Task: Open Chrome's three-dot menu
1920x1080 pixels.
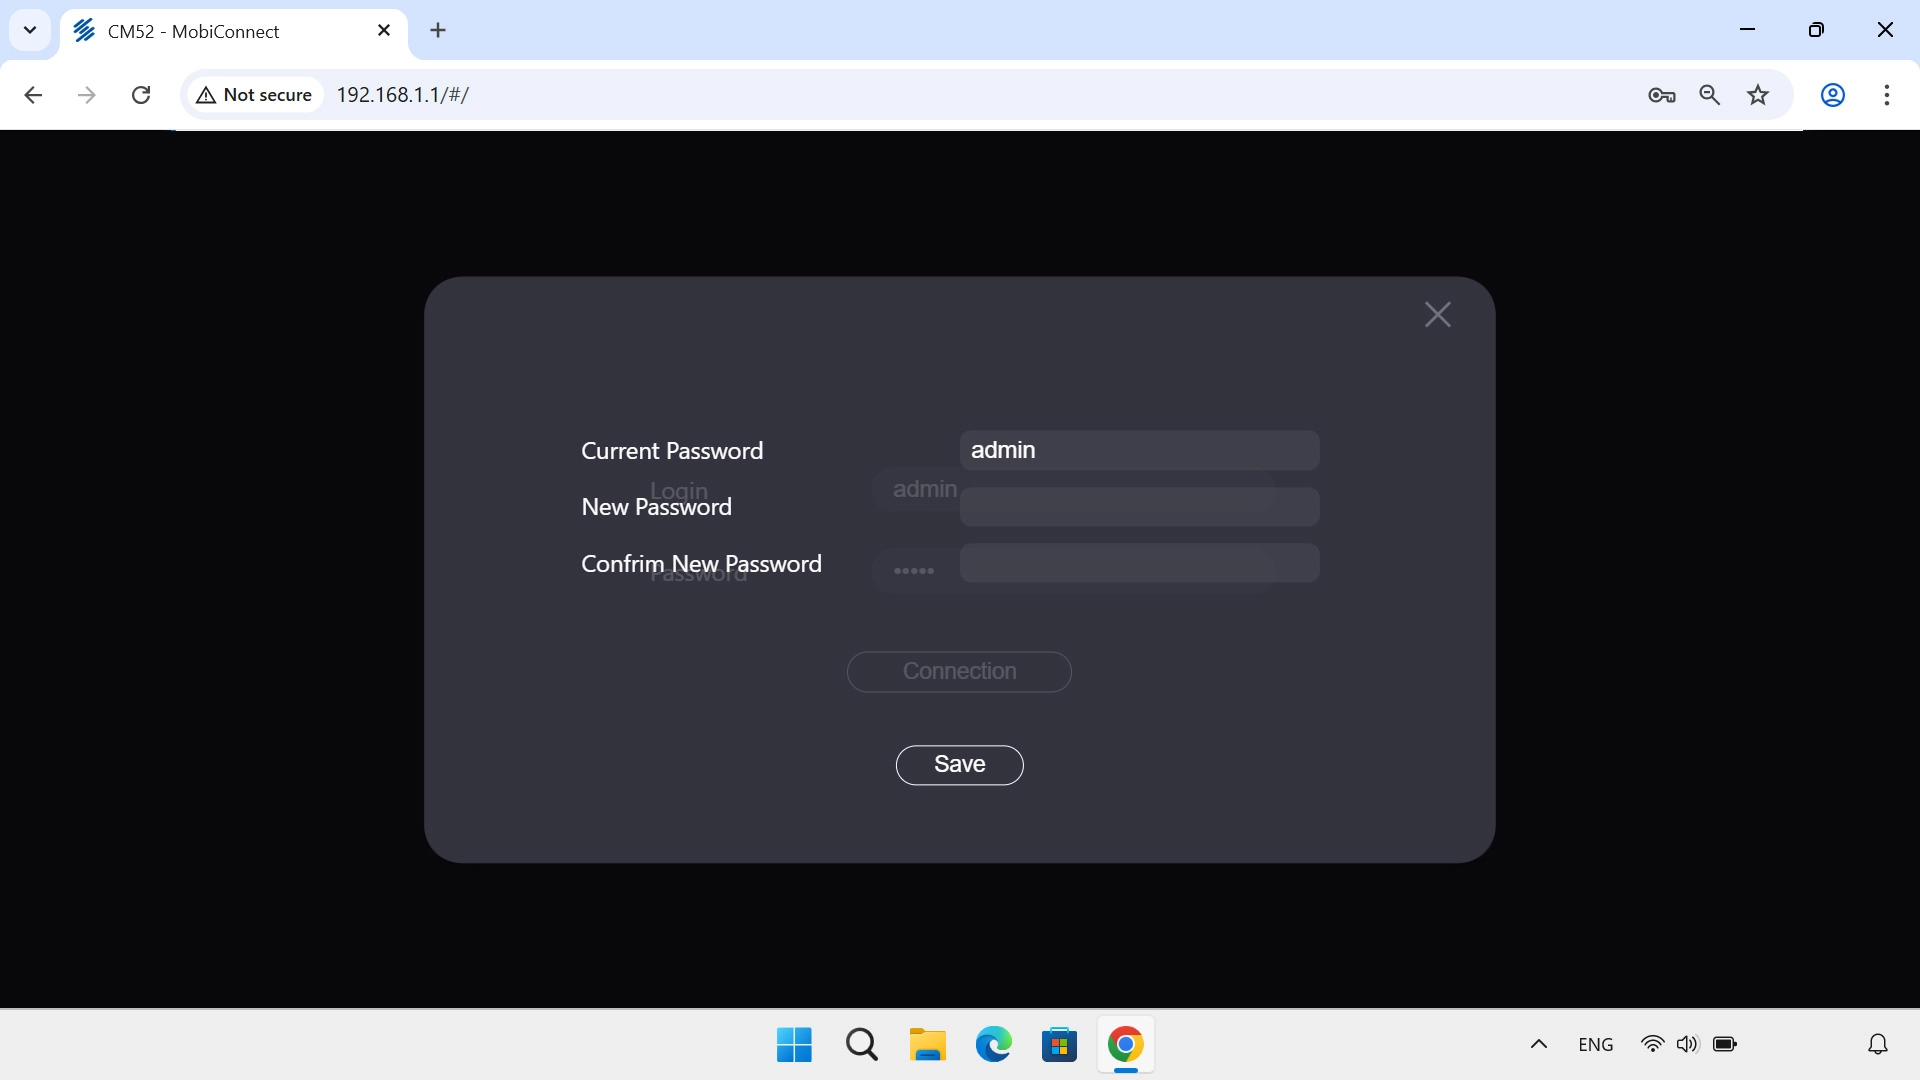Action: point(1886,95)
